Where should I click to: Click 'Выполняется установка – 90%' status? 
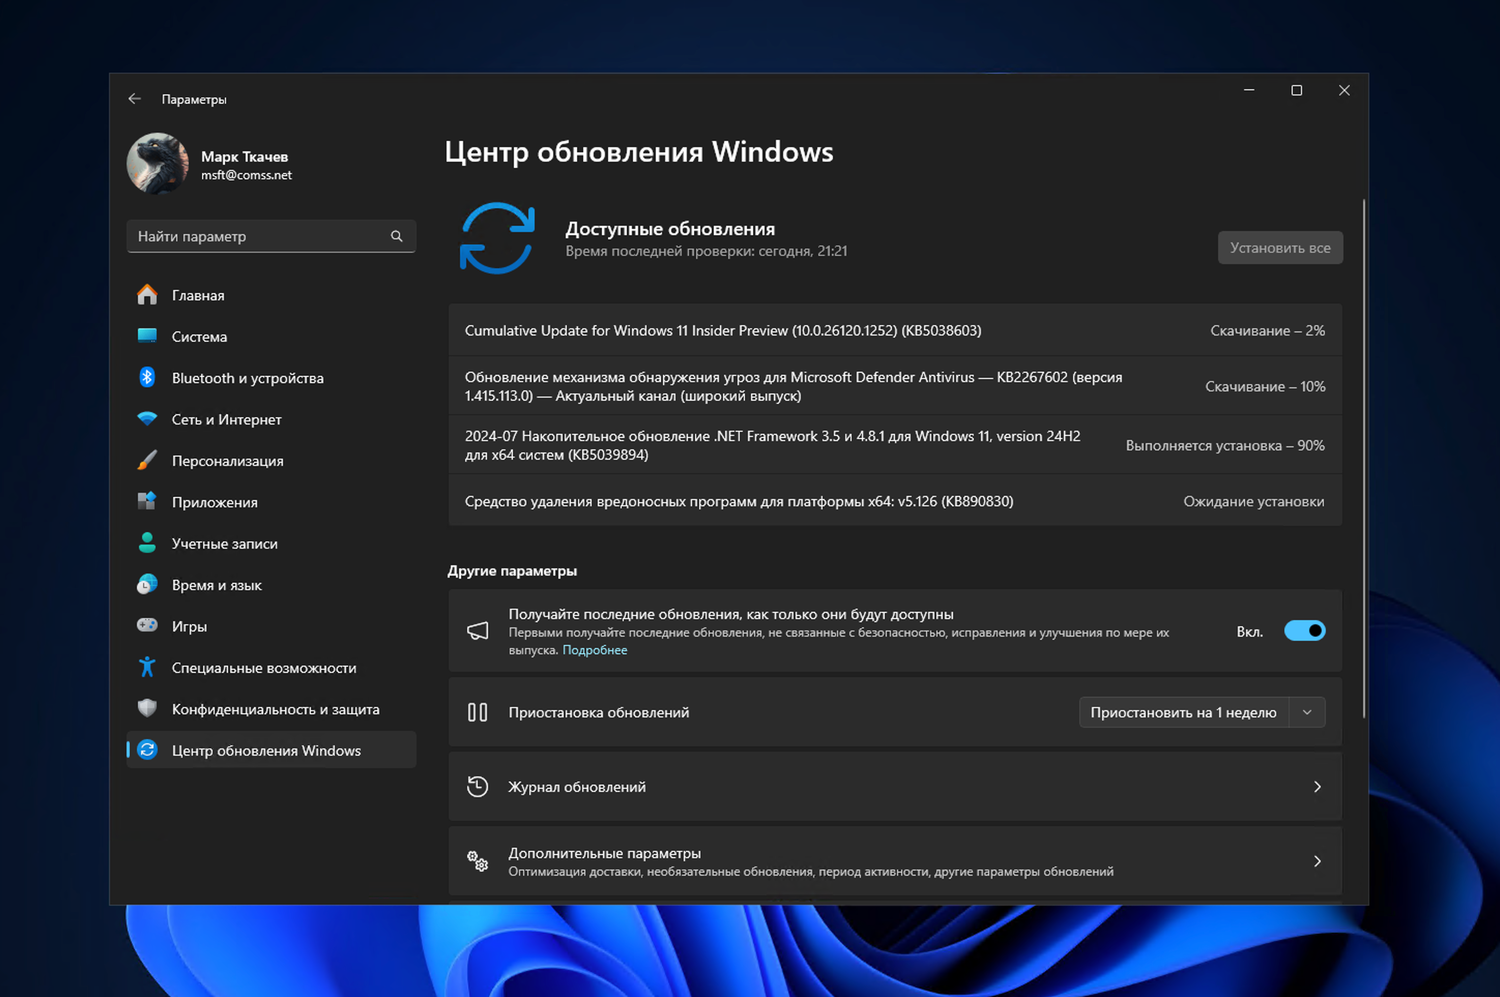1225,445
